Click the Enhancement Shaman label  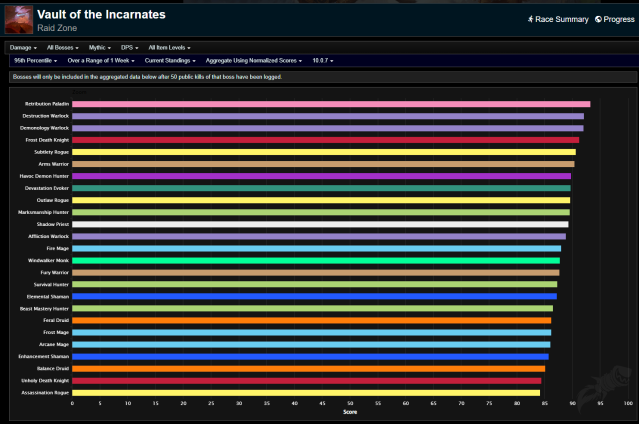(x=44, y=357)
